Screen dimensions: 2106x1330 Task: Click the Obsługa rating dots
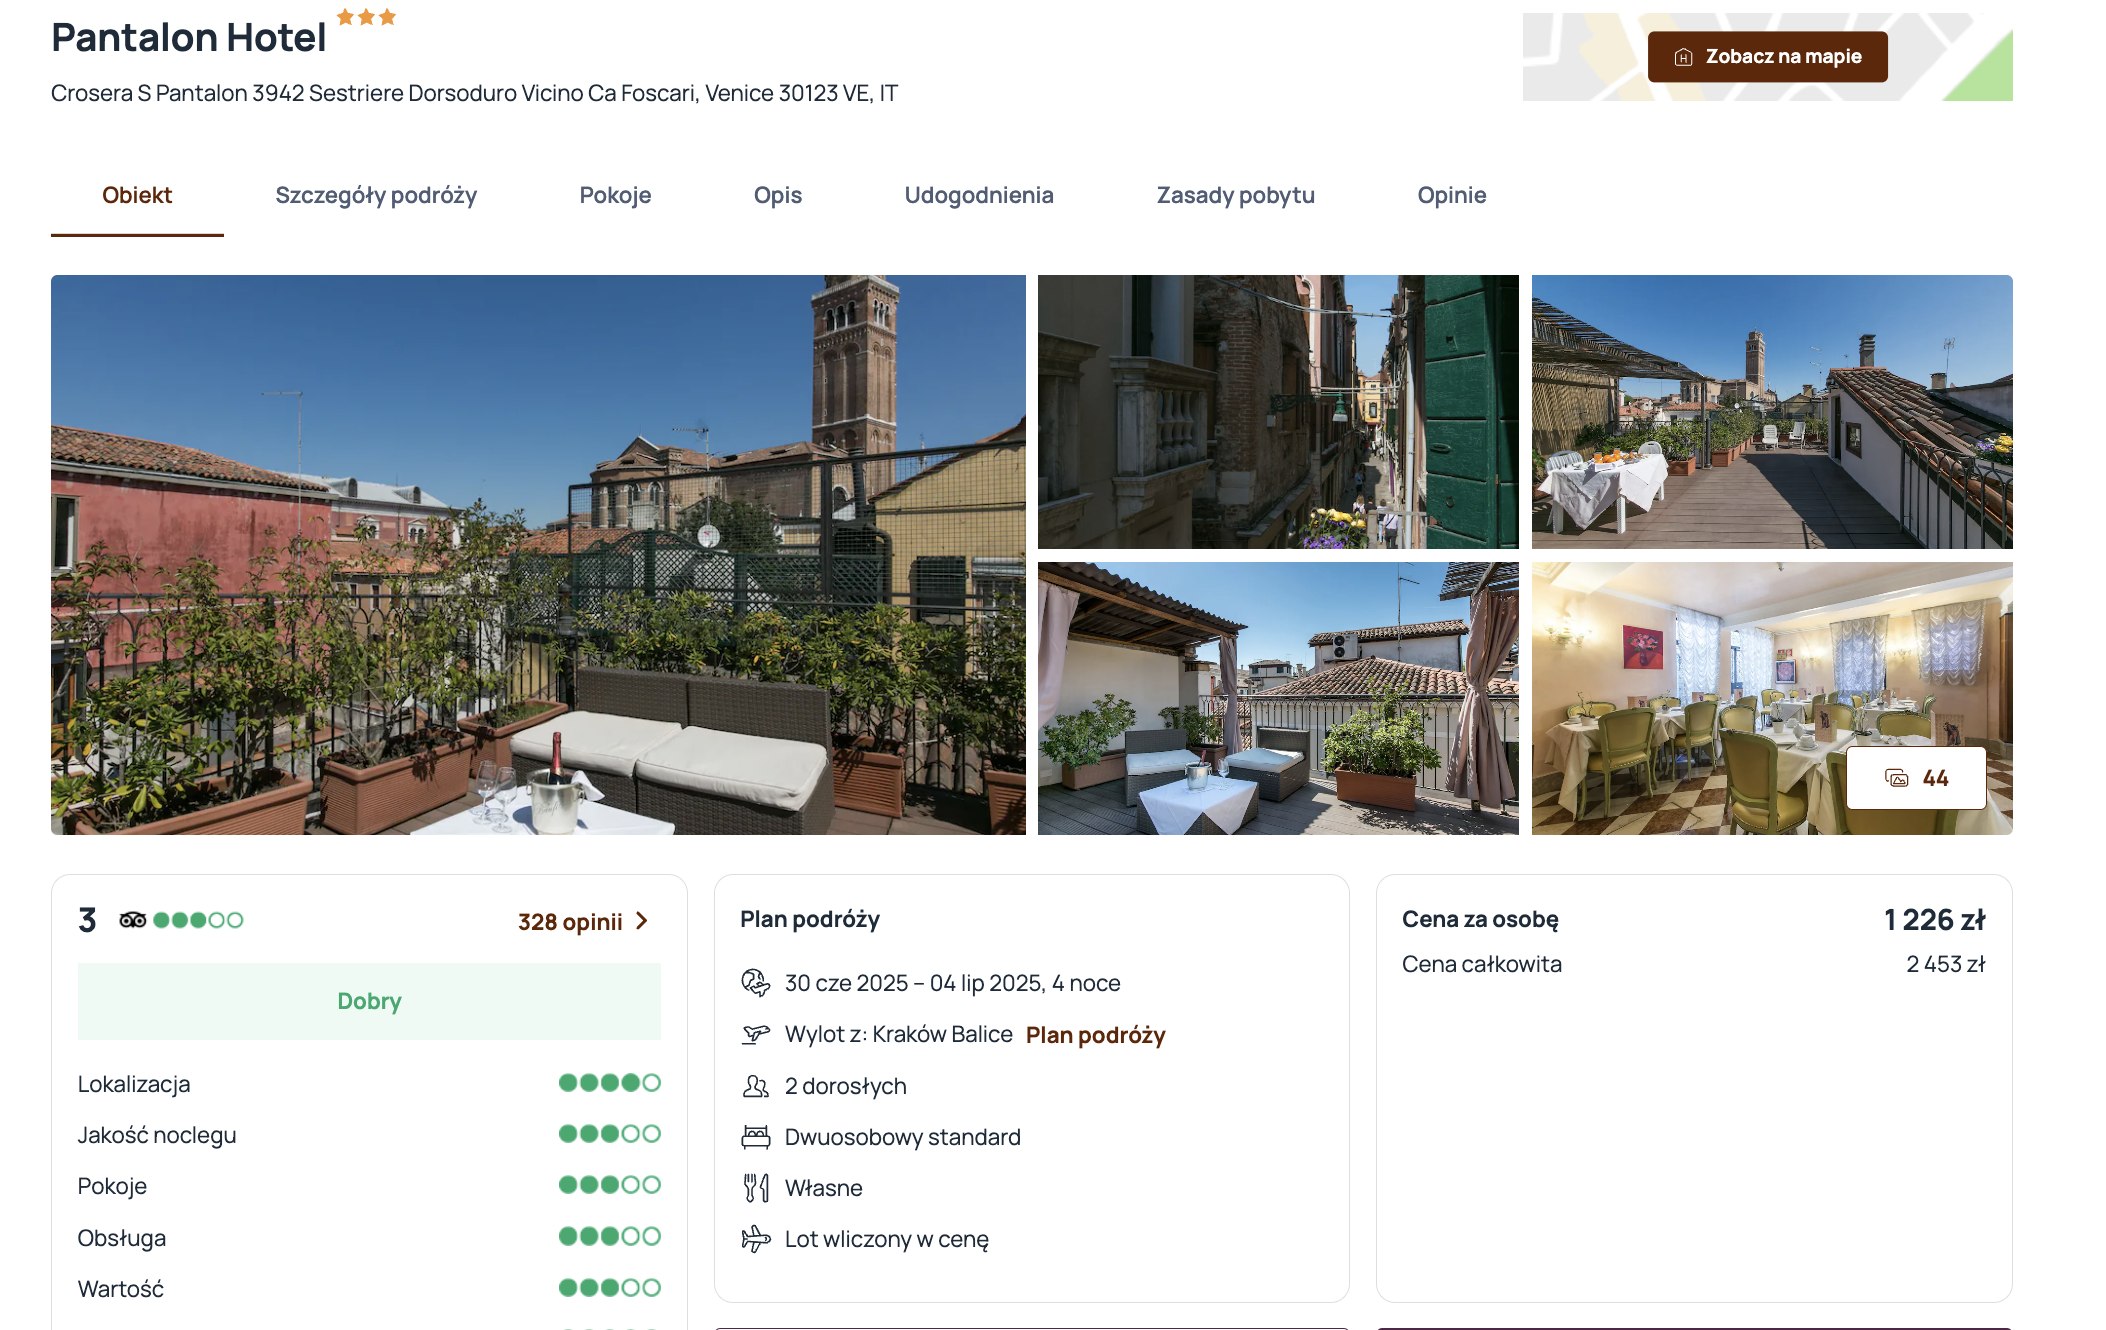pos(609,1237)
